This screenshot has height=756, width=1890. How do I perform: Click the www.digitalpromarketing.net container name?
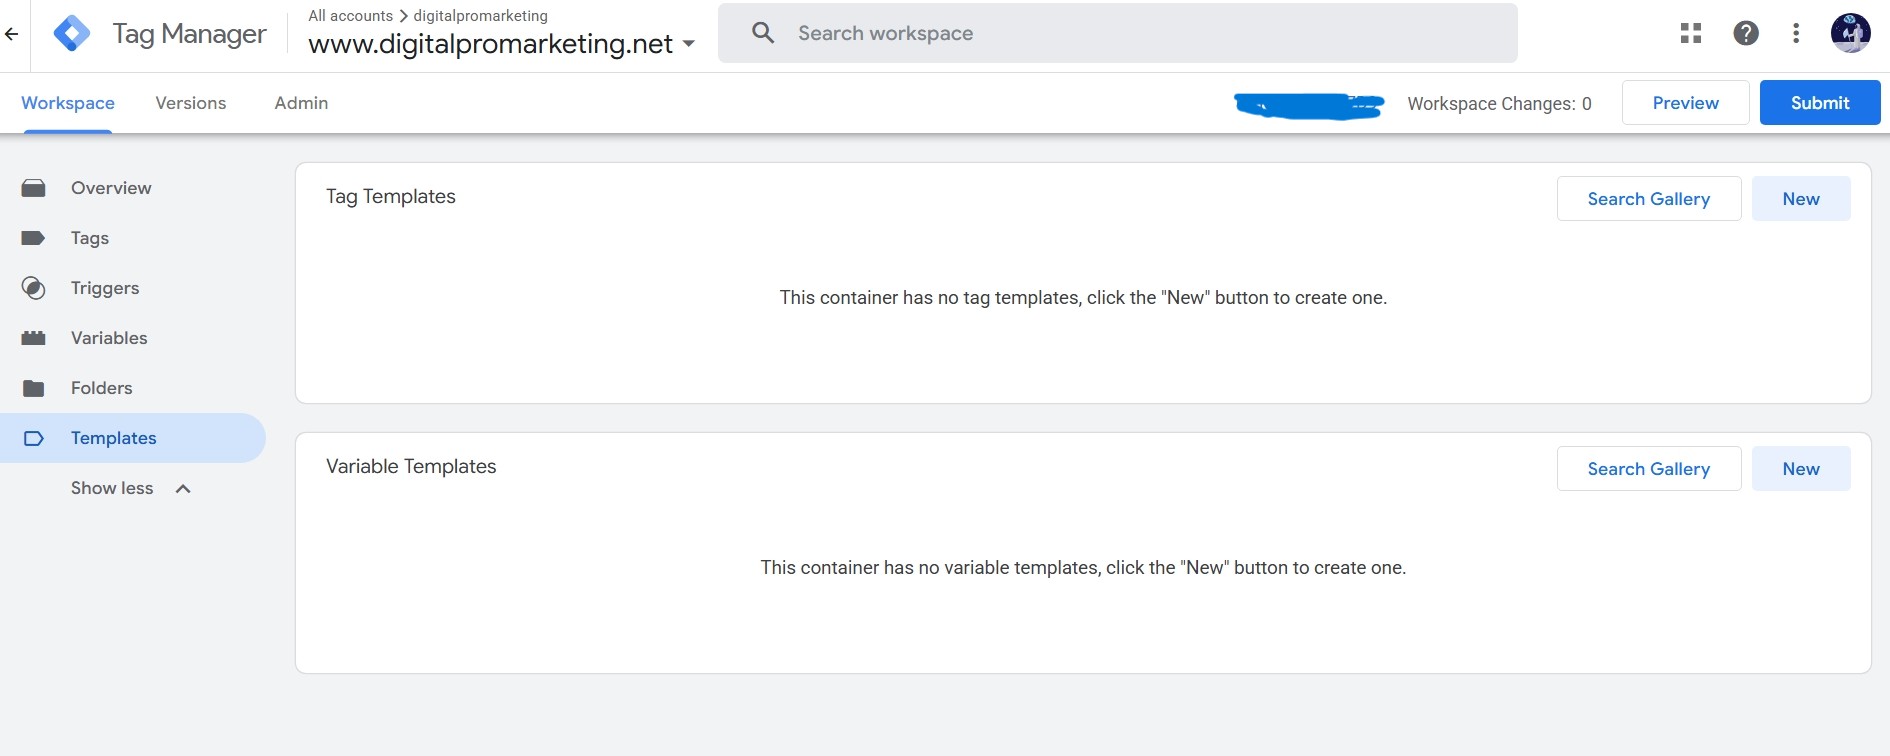click(x=490, y=44)
